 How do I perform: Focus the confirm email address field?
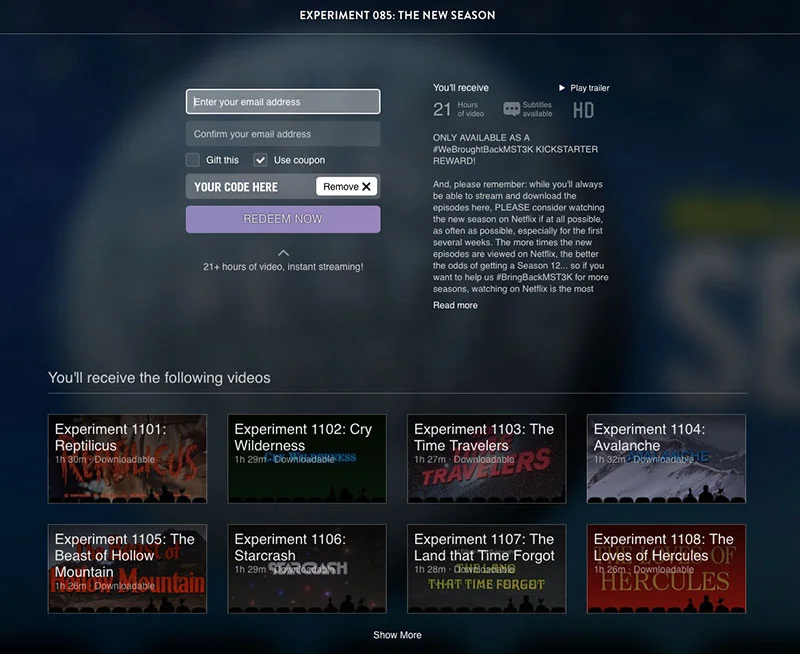(283, 134)
